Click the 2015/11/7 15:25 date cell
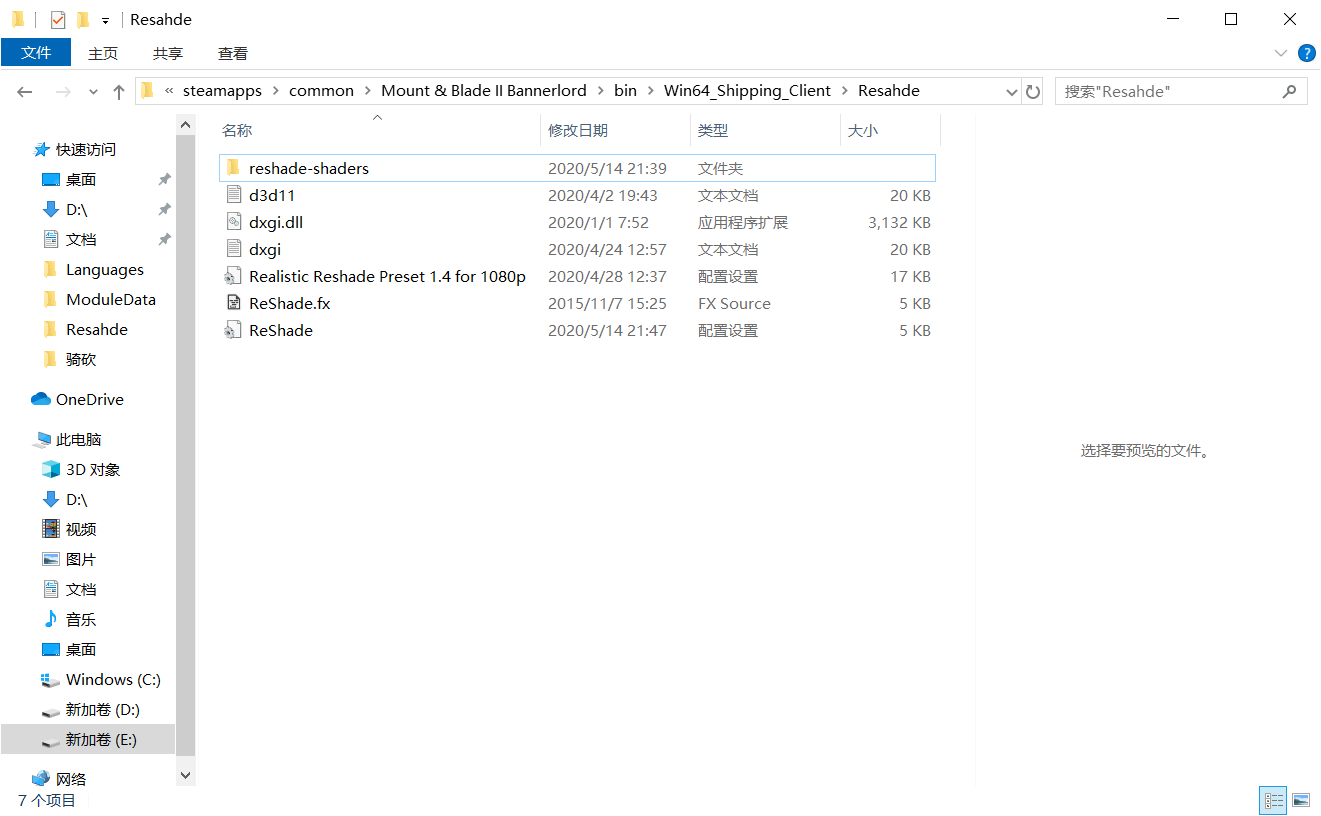Image resolution: width=1321 pixels, height=816 pixels. click(x=607, y=303)
